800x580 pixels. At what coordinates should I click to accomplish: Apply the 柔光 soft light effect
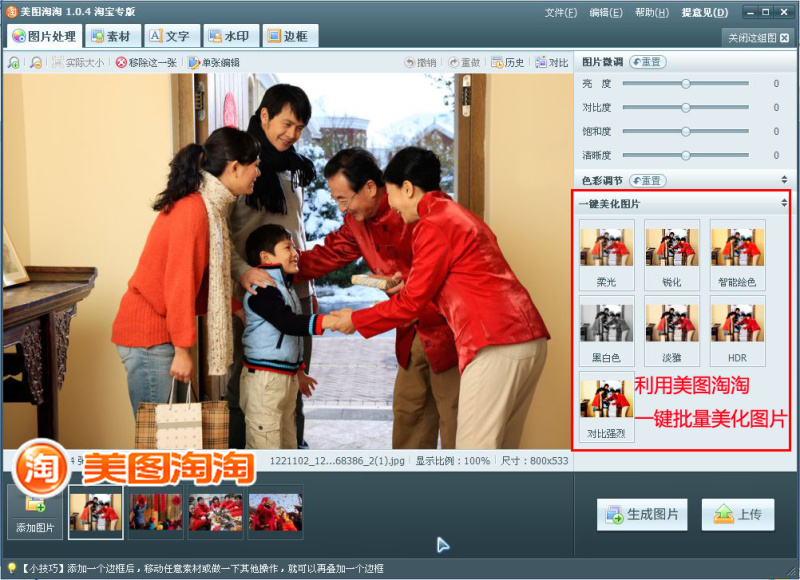click(607, 255)
